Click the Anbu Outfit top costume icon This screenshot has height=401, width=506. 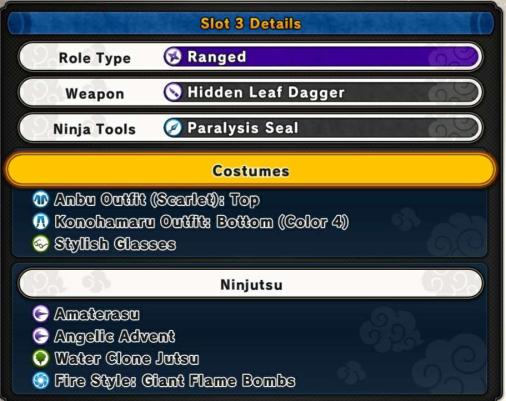[x=41, y=199]
